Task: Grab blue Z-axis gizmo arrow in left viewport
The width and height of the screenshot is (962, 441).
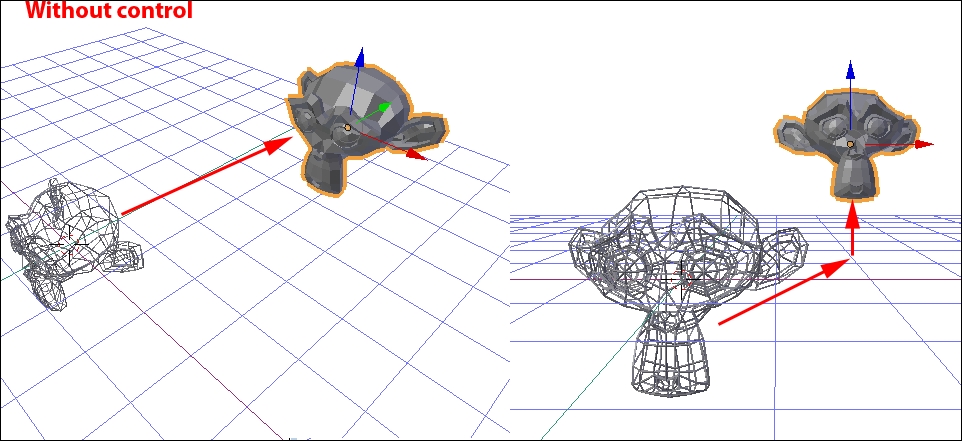Action: click(x=360, y=58)
